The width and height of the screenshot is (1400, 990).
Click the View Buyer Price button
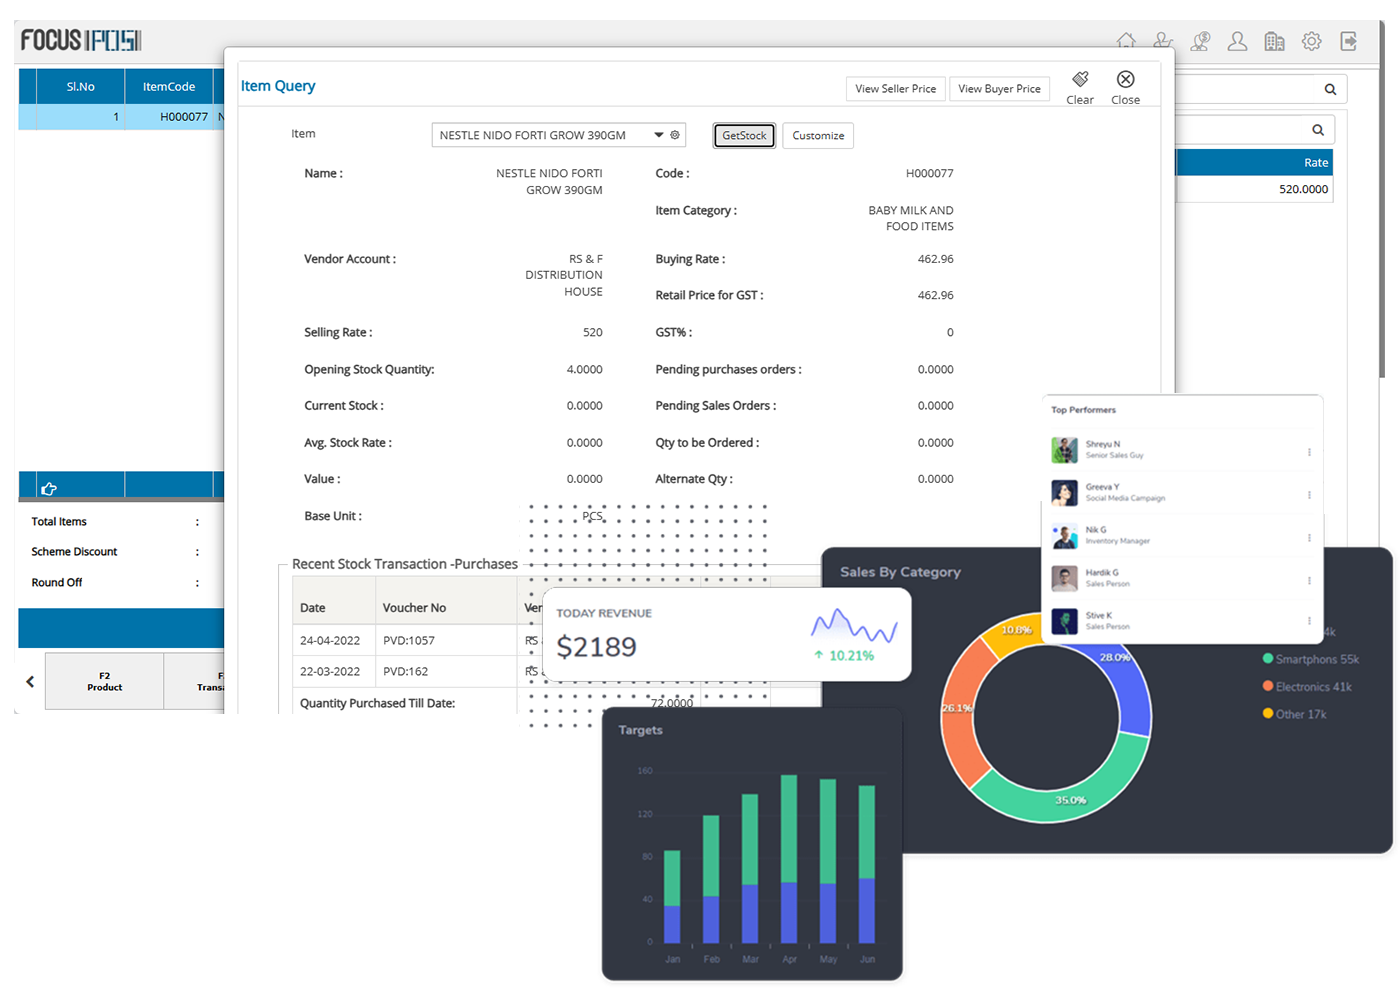point(999,89)
